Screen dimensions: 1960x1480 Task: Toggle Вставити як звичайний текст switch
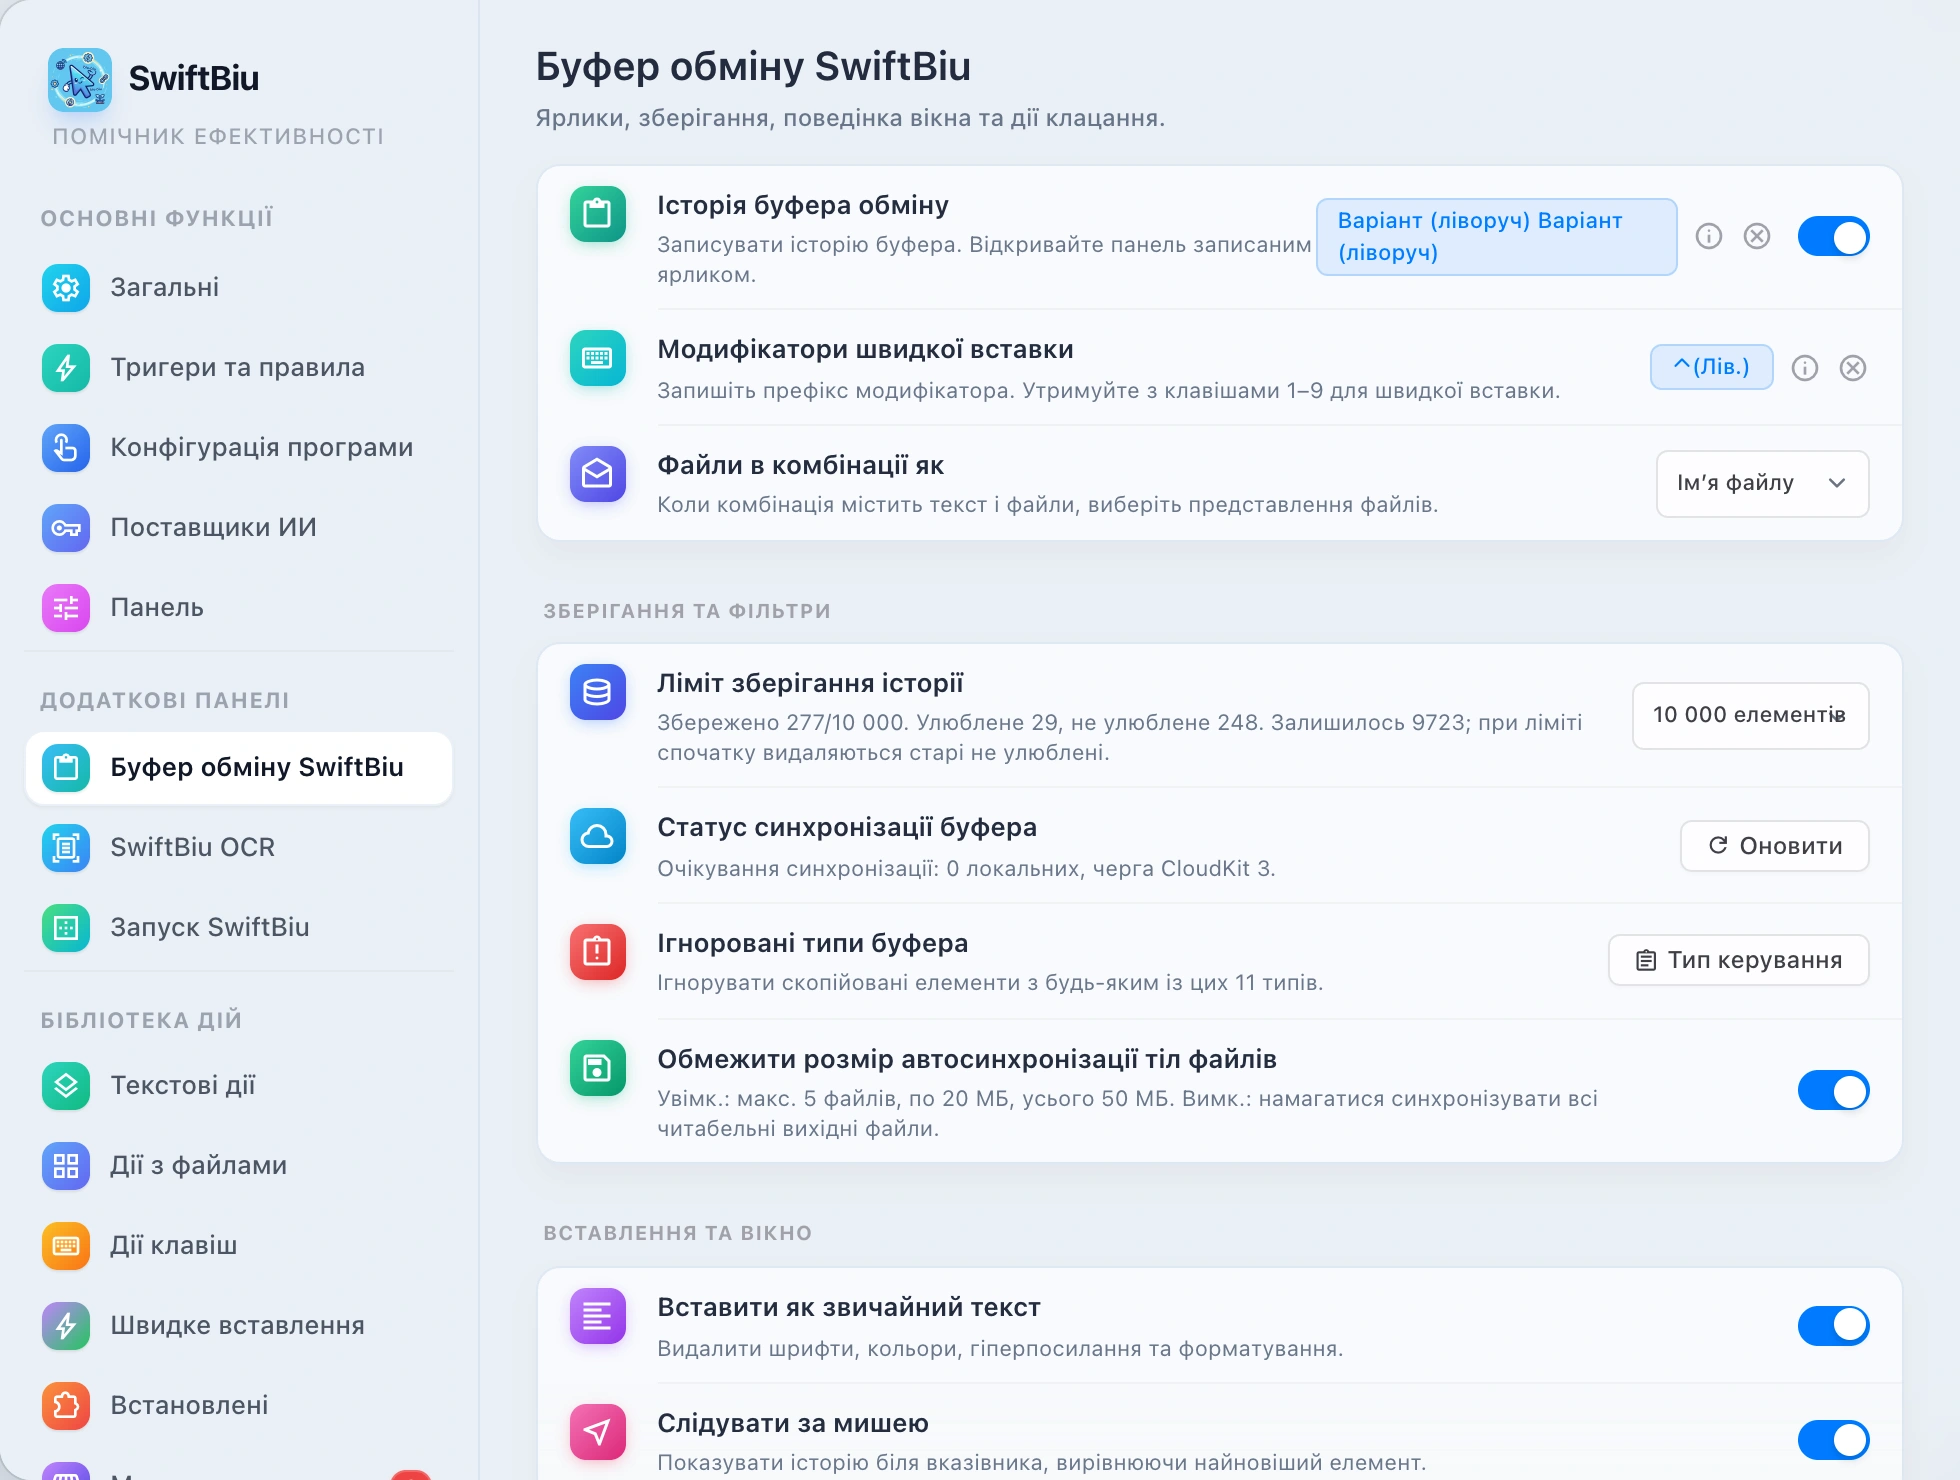pyautogui.click(x=1834, y=1326)
